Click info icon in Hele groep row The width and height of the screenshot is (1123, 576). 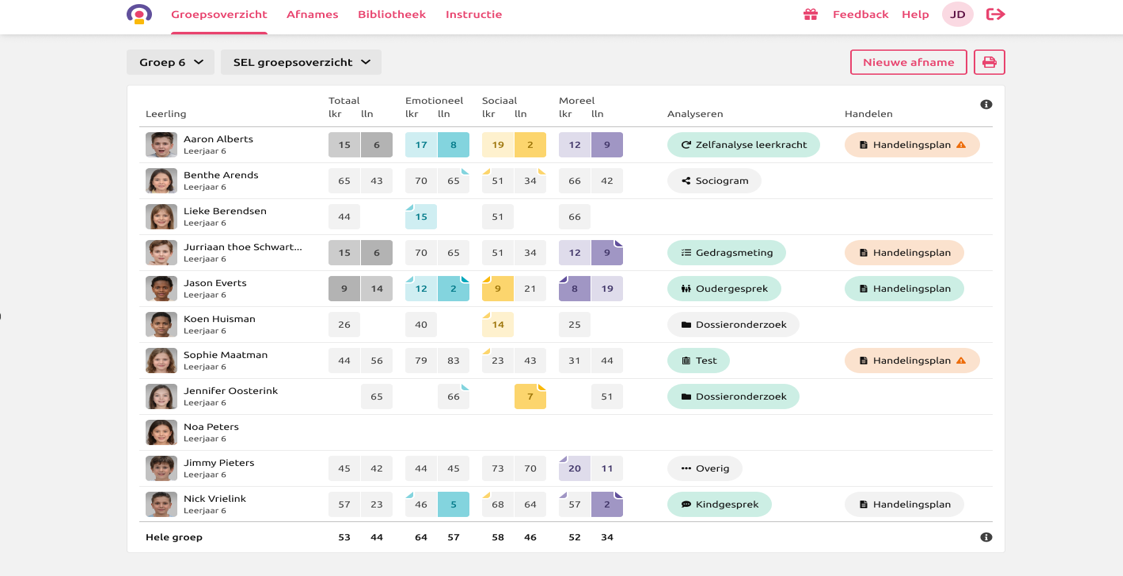coord(986,537)
